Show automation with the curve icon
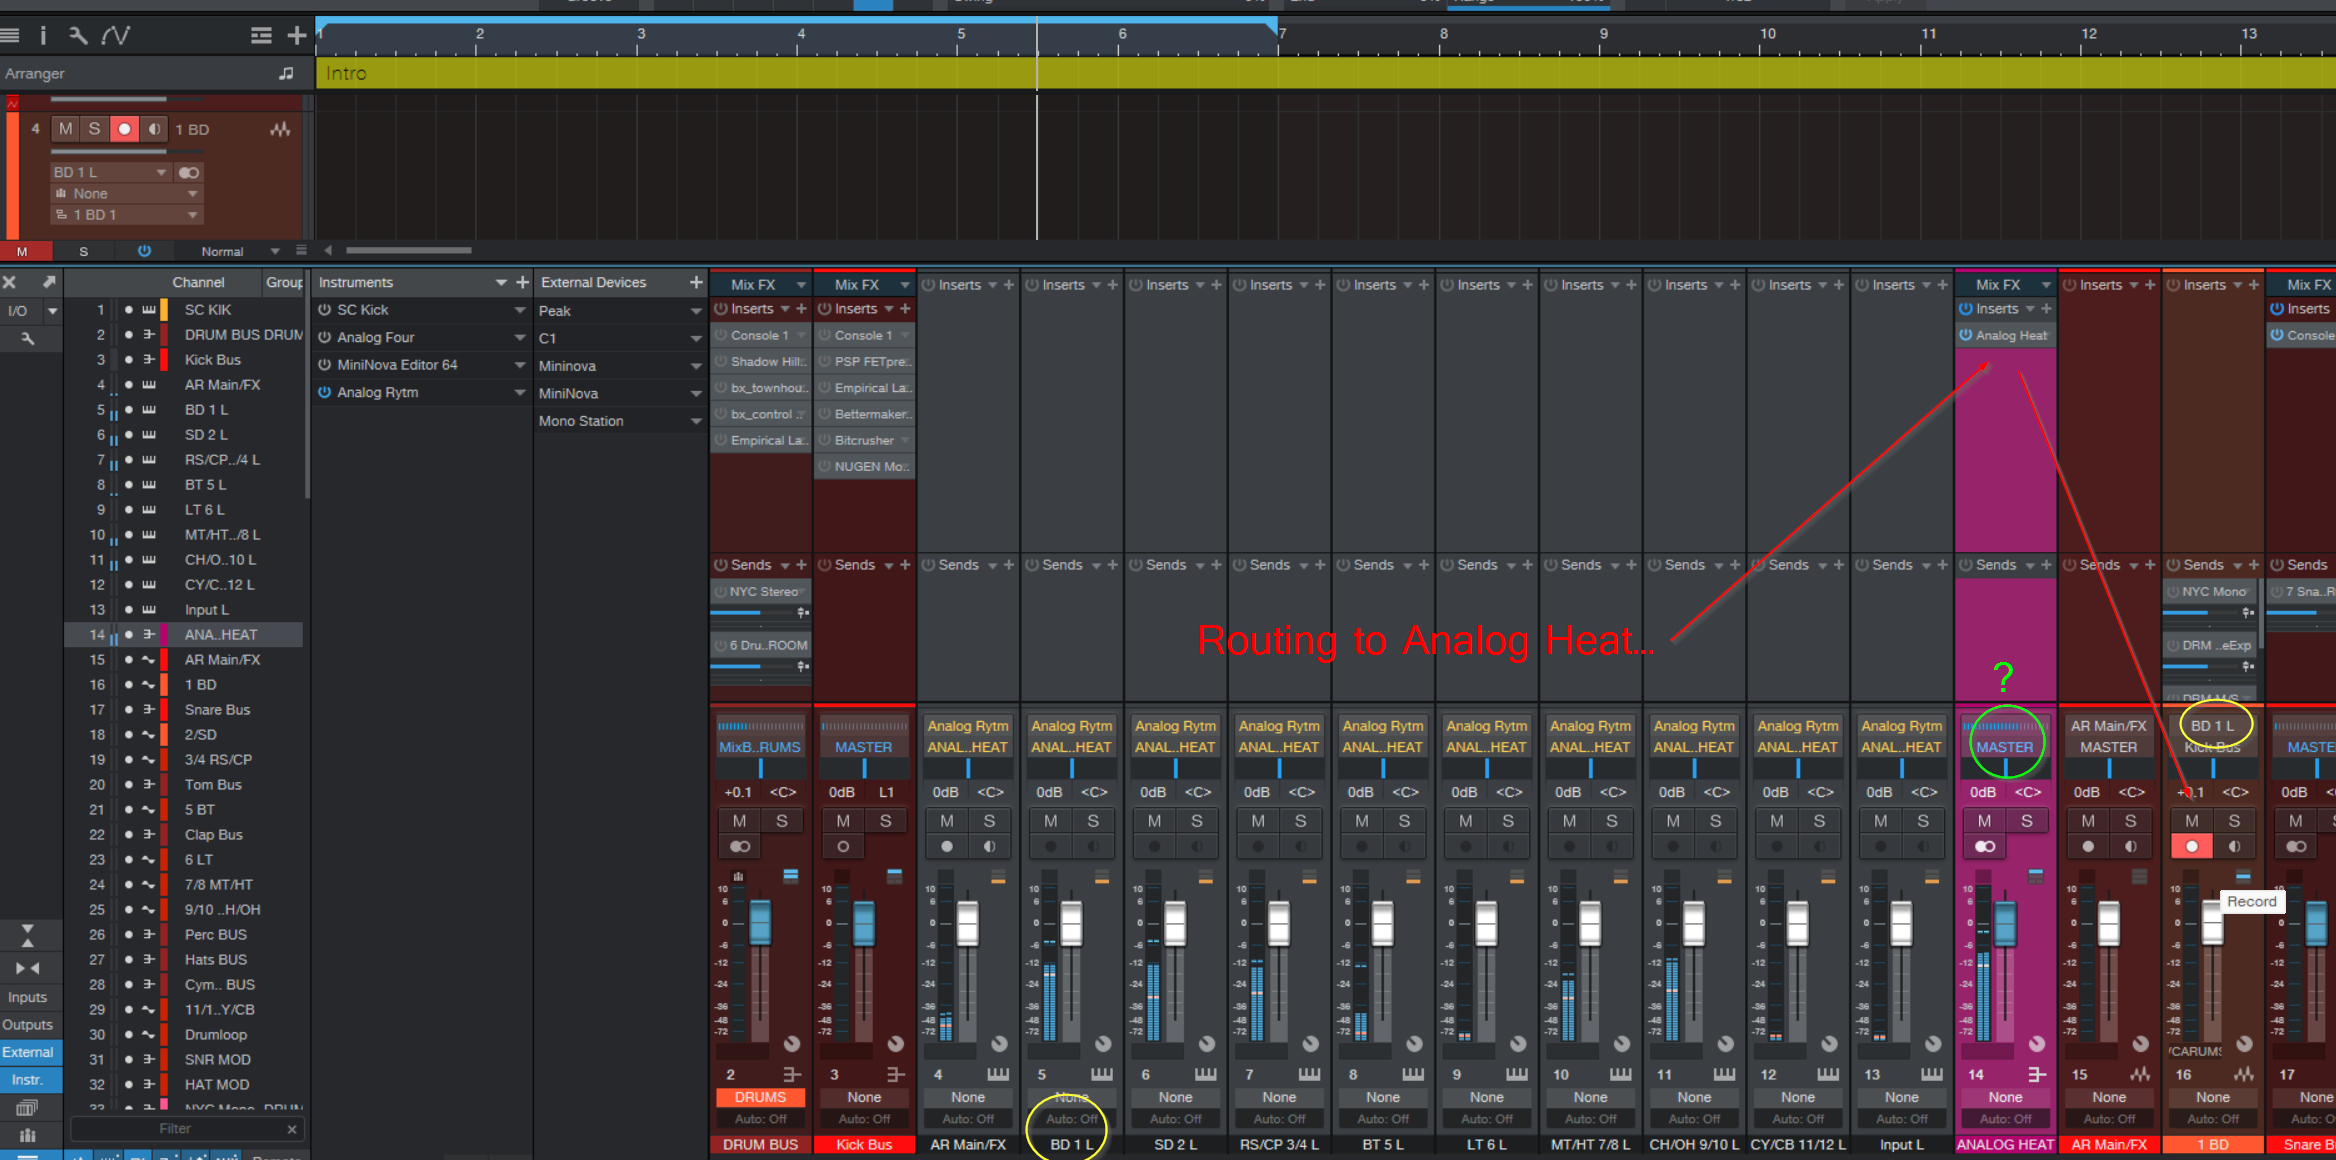The height and width of the screenshot is (1160, 2336). pos(116,36)
